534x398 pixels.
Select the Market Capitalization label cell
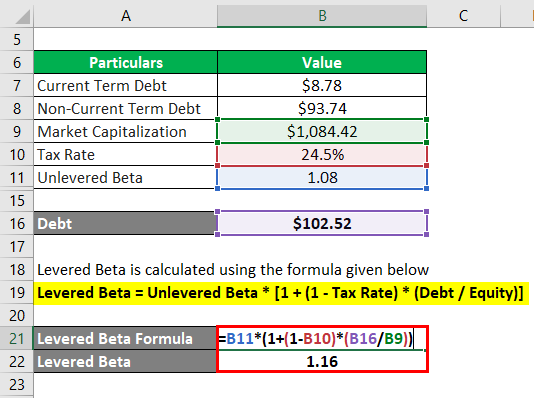126,131
